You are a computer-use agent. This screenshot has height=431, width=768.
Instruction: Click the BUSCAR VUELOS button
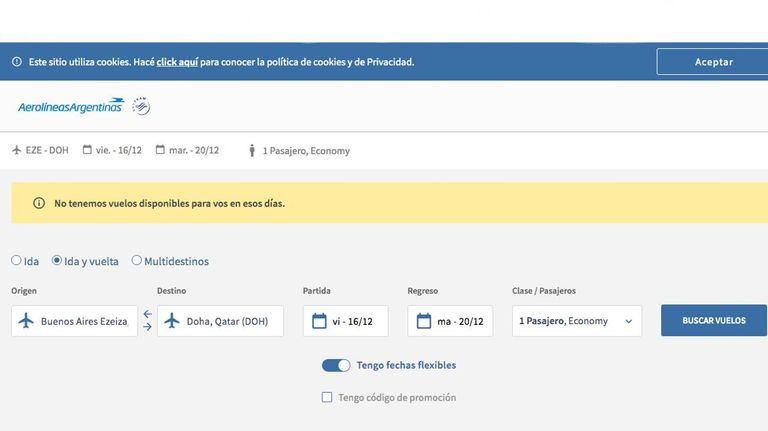tap(714, 320)
